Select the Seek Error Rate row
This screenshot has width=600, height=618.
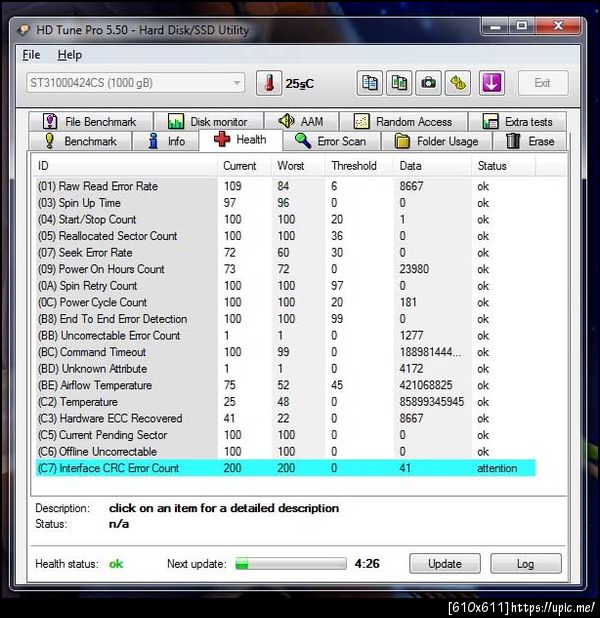pos(285,252)
